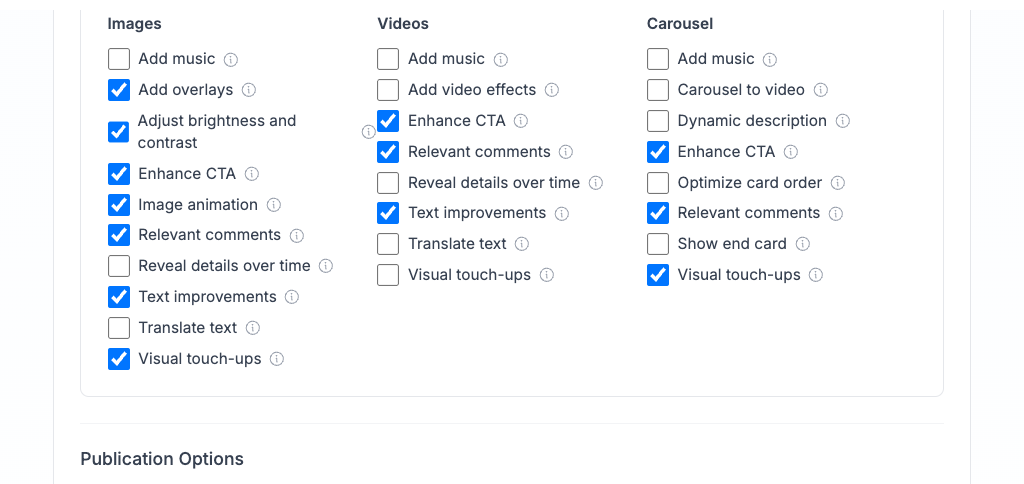Show info about Dynamic description

point(843,121)
